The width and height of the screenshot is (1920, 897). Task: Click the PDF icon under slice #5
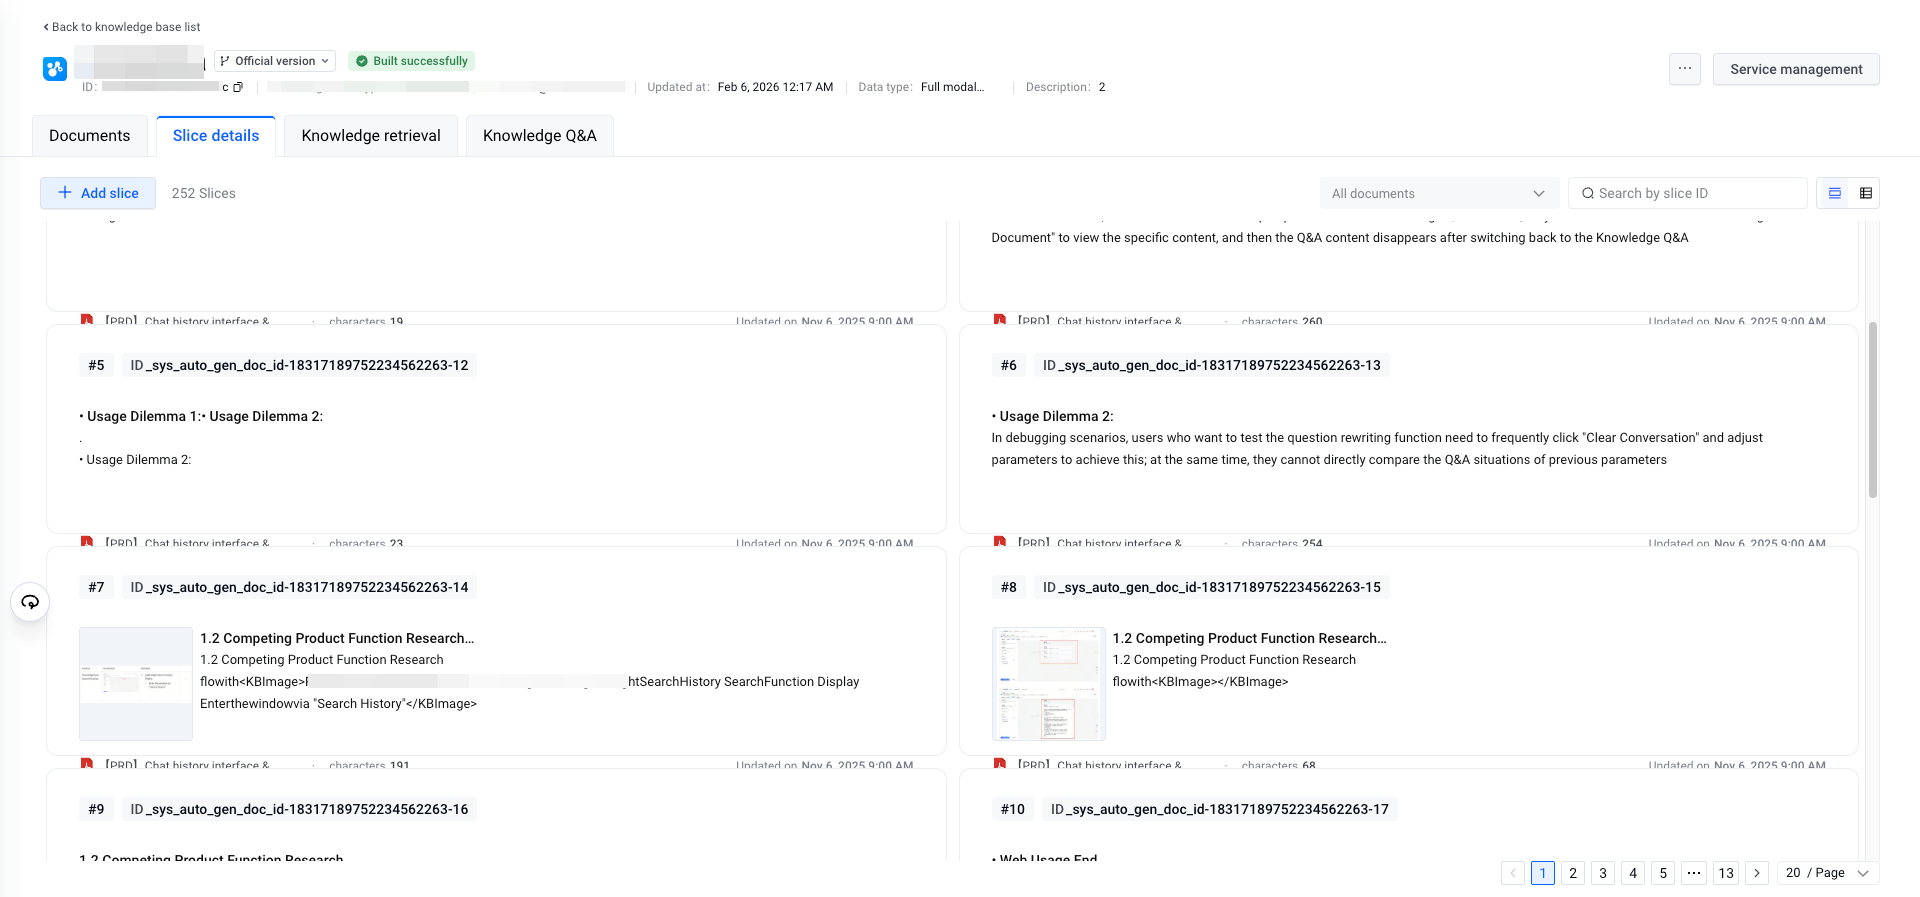click(87, 542)
